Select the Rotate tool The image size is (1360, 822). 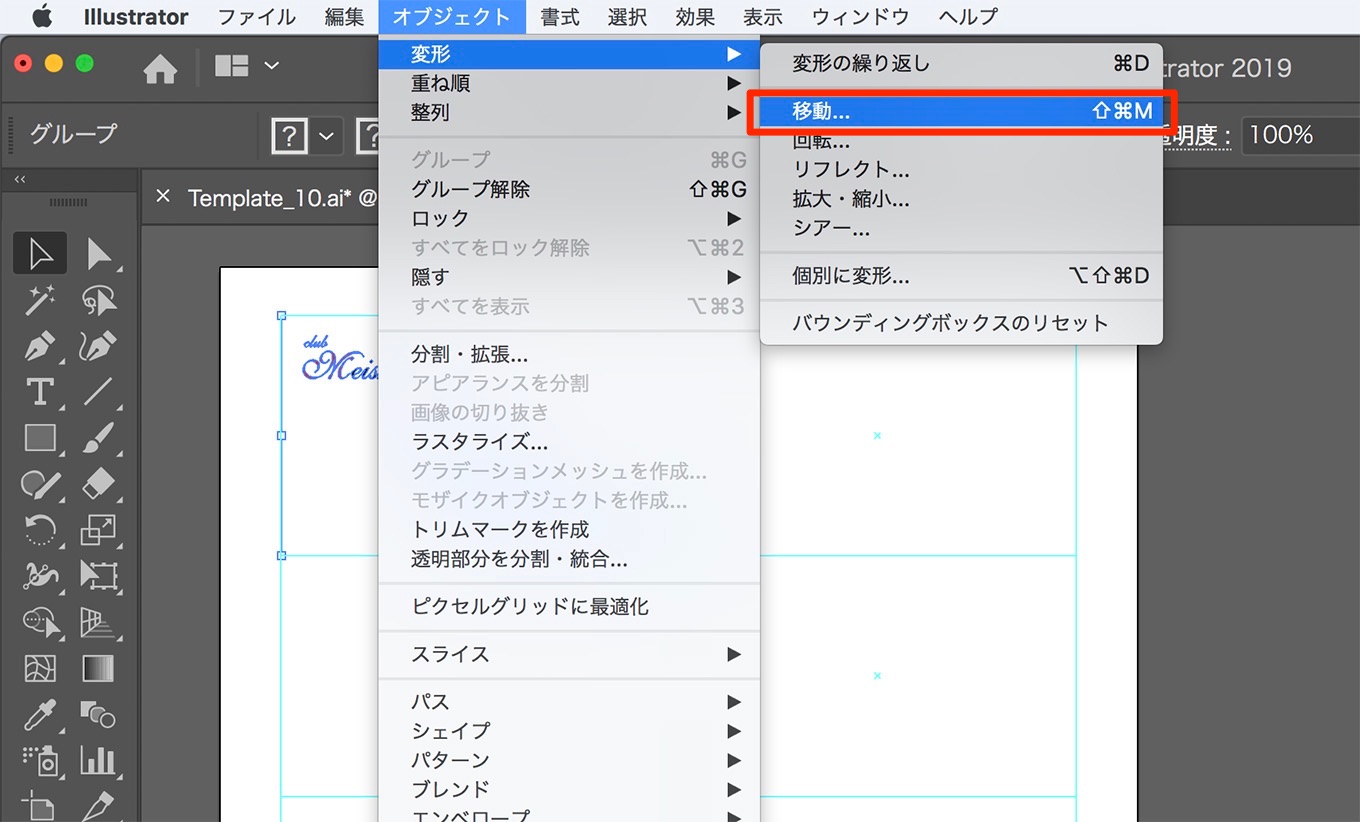[40, 530]
